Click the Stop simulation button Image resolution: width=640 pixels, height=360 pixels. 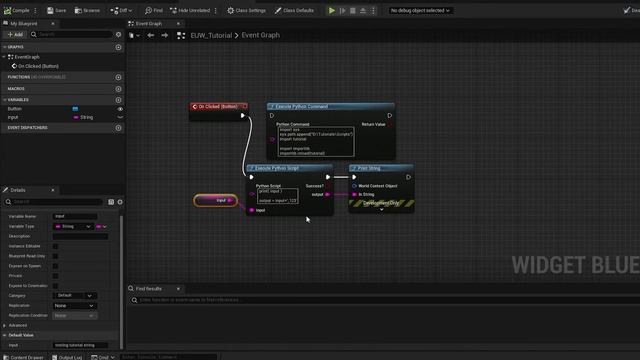click(353, 11)
